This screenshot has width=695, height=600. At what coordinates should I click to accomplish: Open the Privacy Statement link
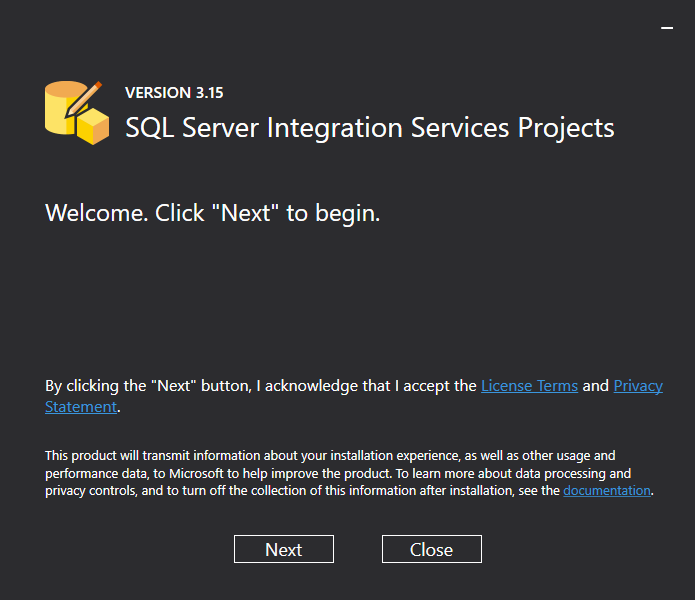637,386
